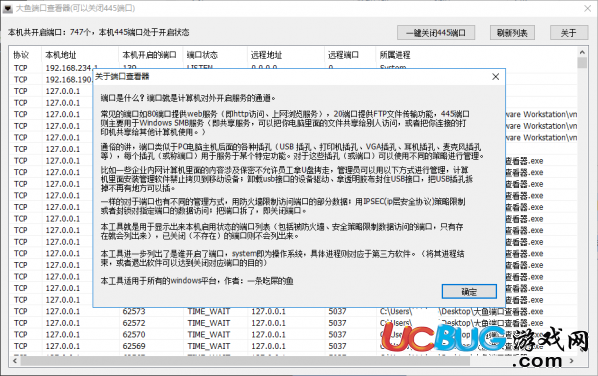Select the row with local port 62570
This screenshot has height=376, width=598.
pos(294,334)
